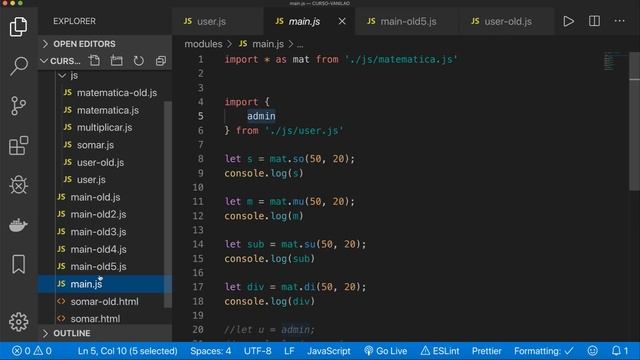
Task: Create a new file in workspace
Action: pyautogui.click(x=94, y=61)
